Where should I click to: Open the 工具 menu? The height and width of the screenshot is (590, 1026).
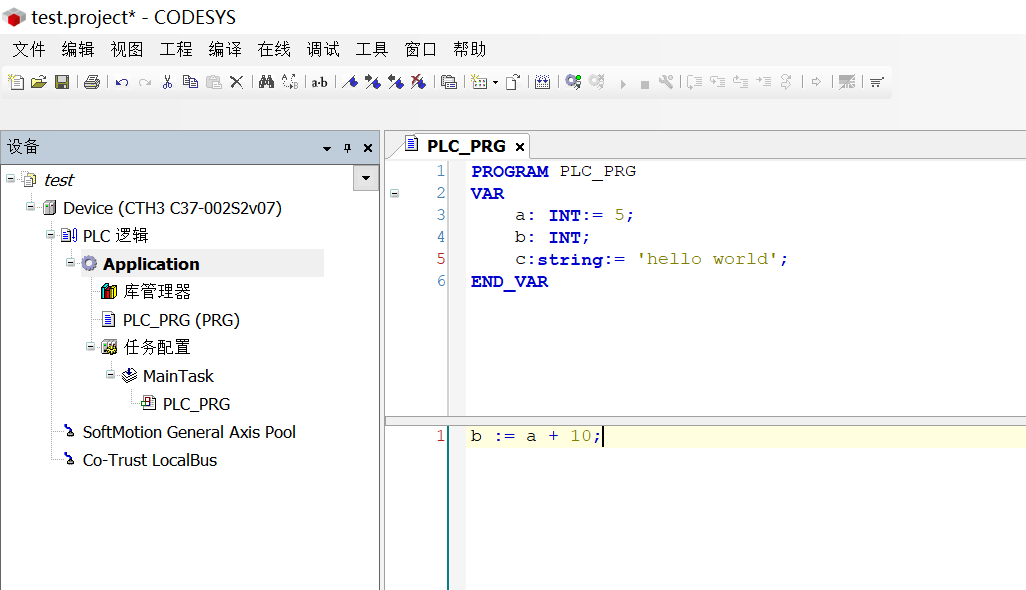(x=370, y=48)
